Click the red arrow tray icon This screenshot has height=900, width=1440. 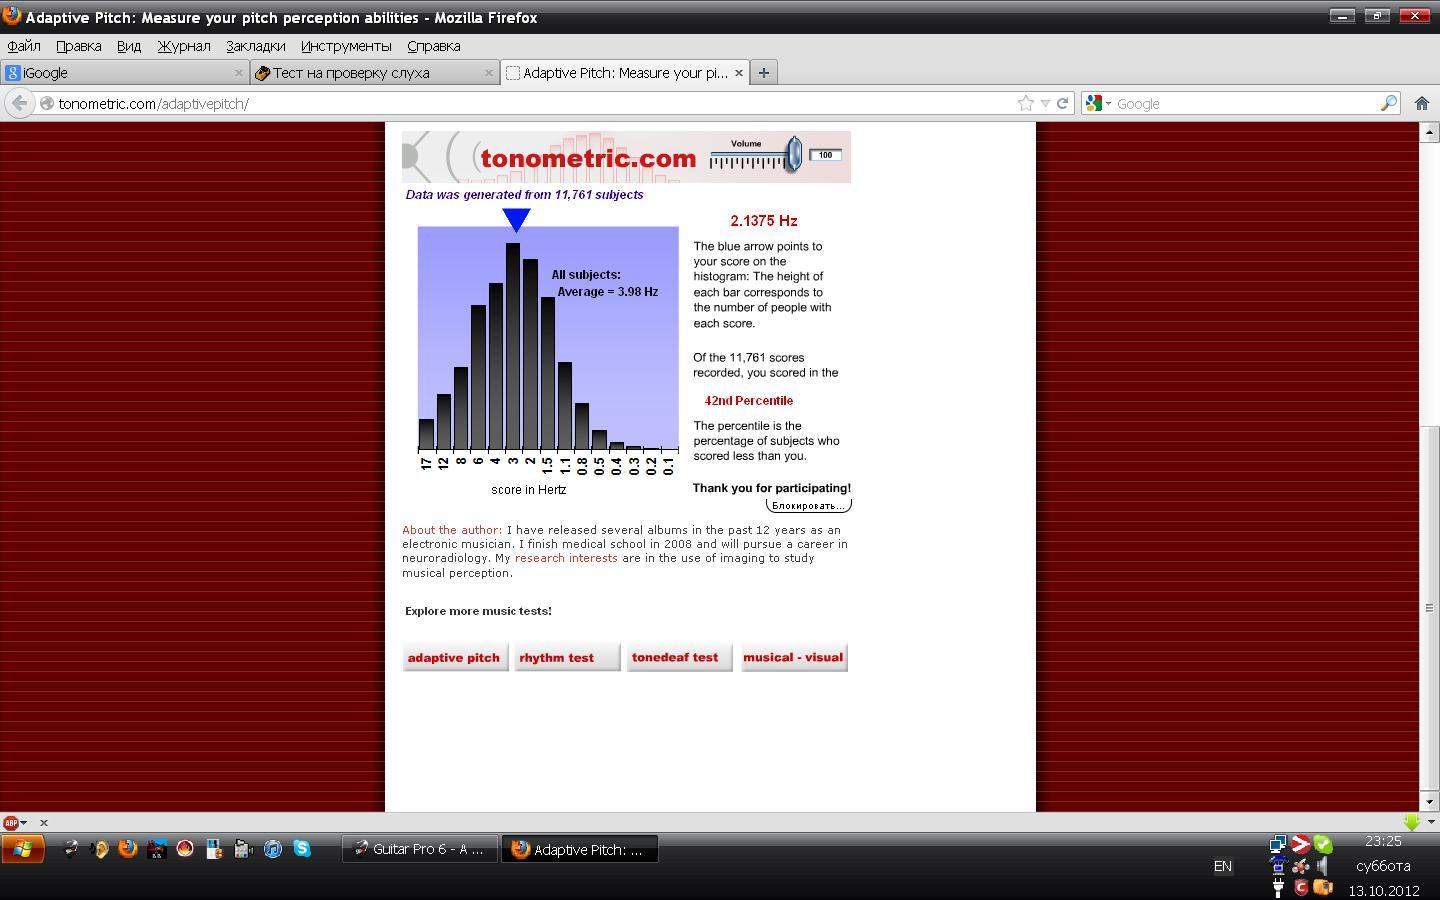click(1300, 844)
